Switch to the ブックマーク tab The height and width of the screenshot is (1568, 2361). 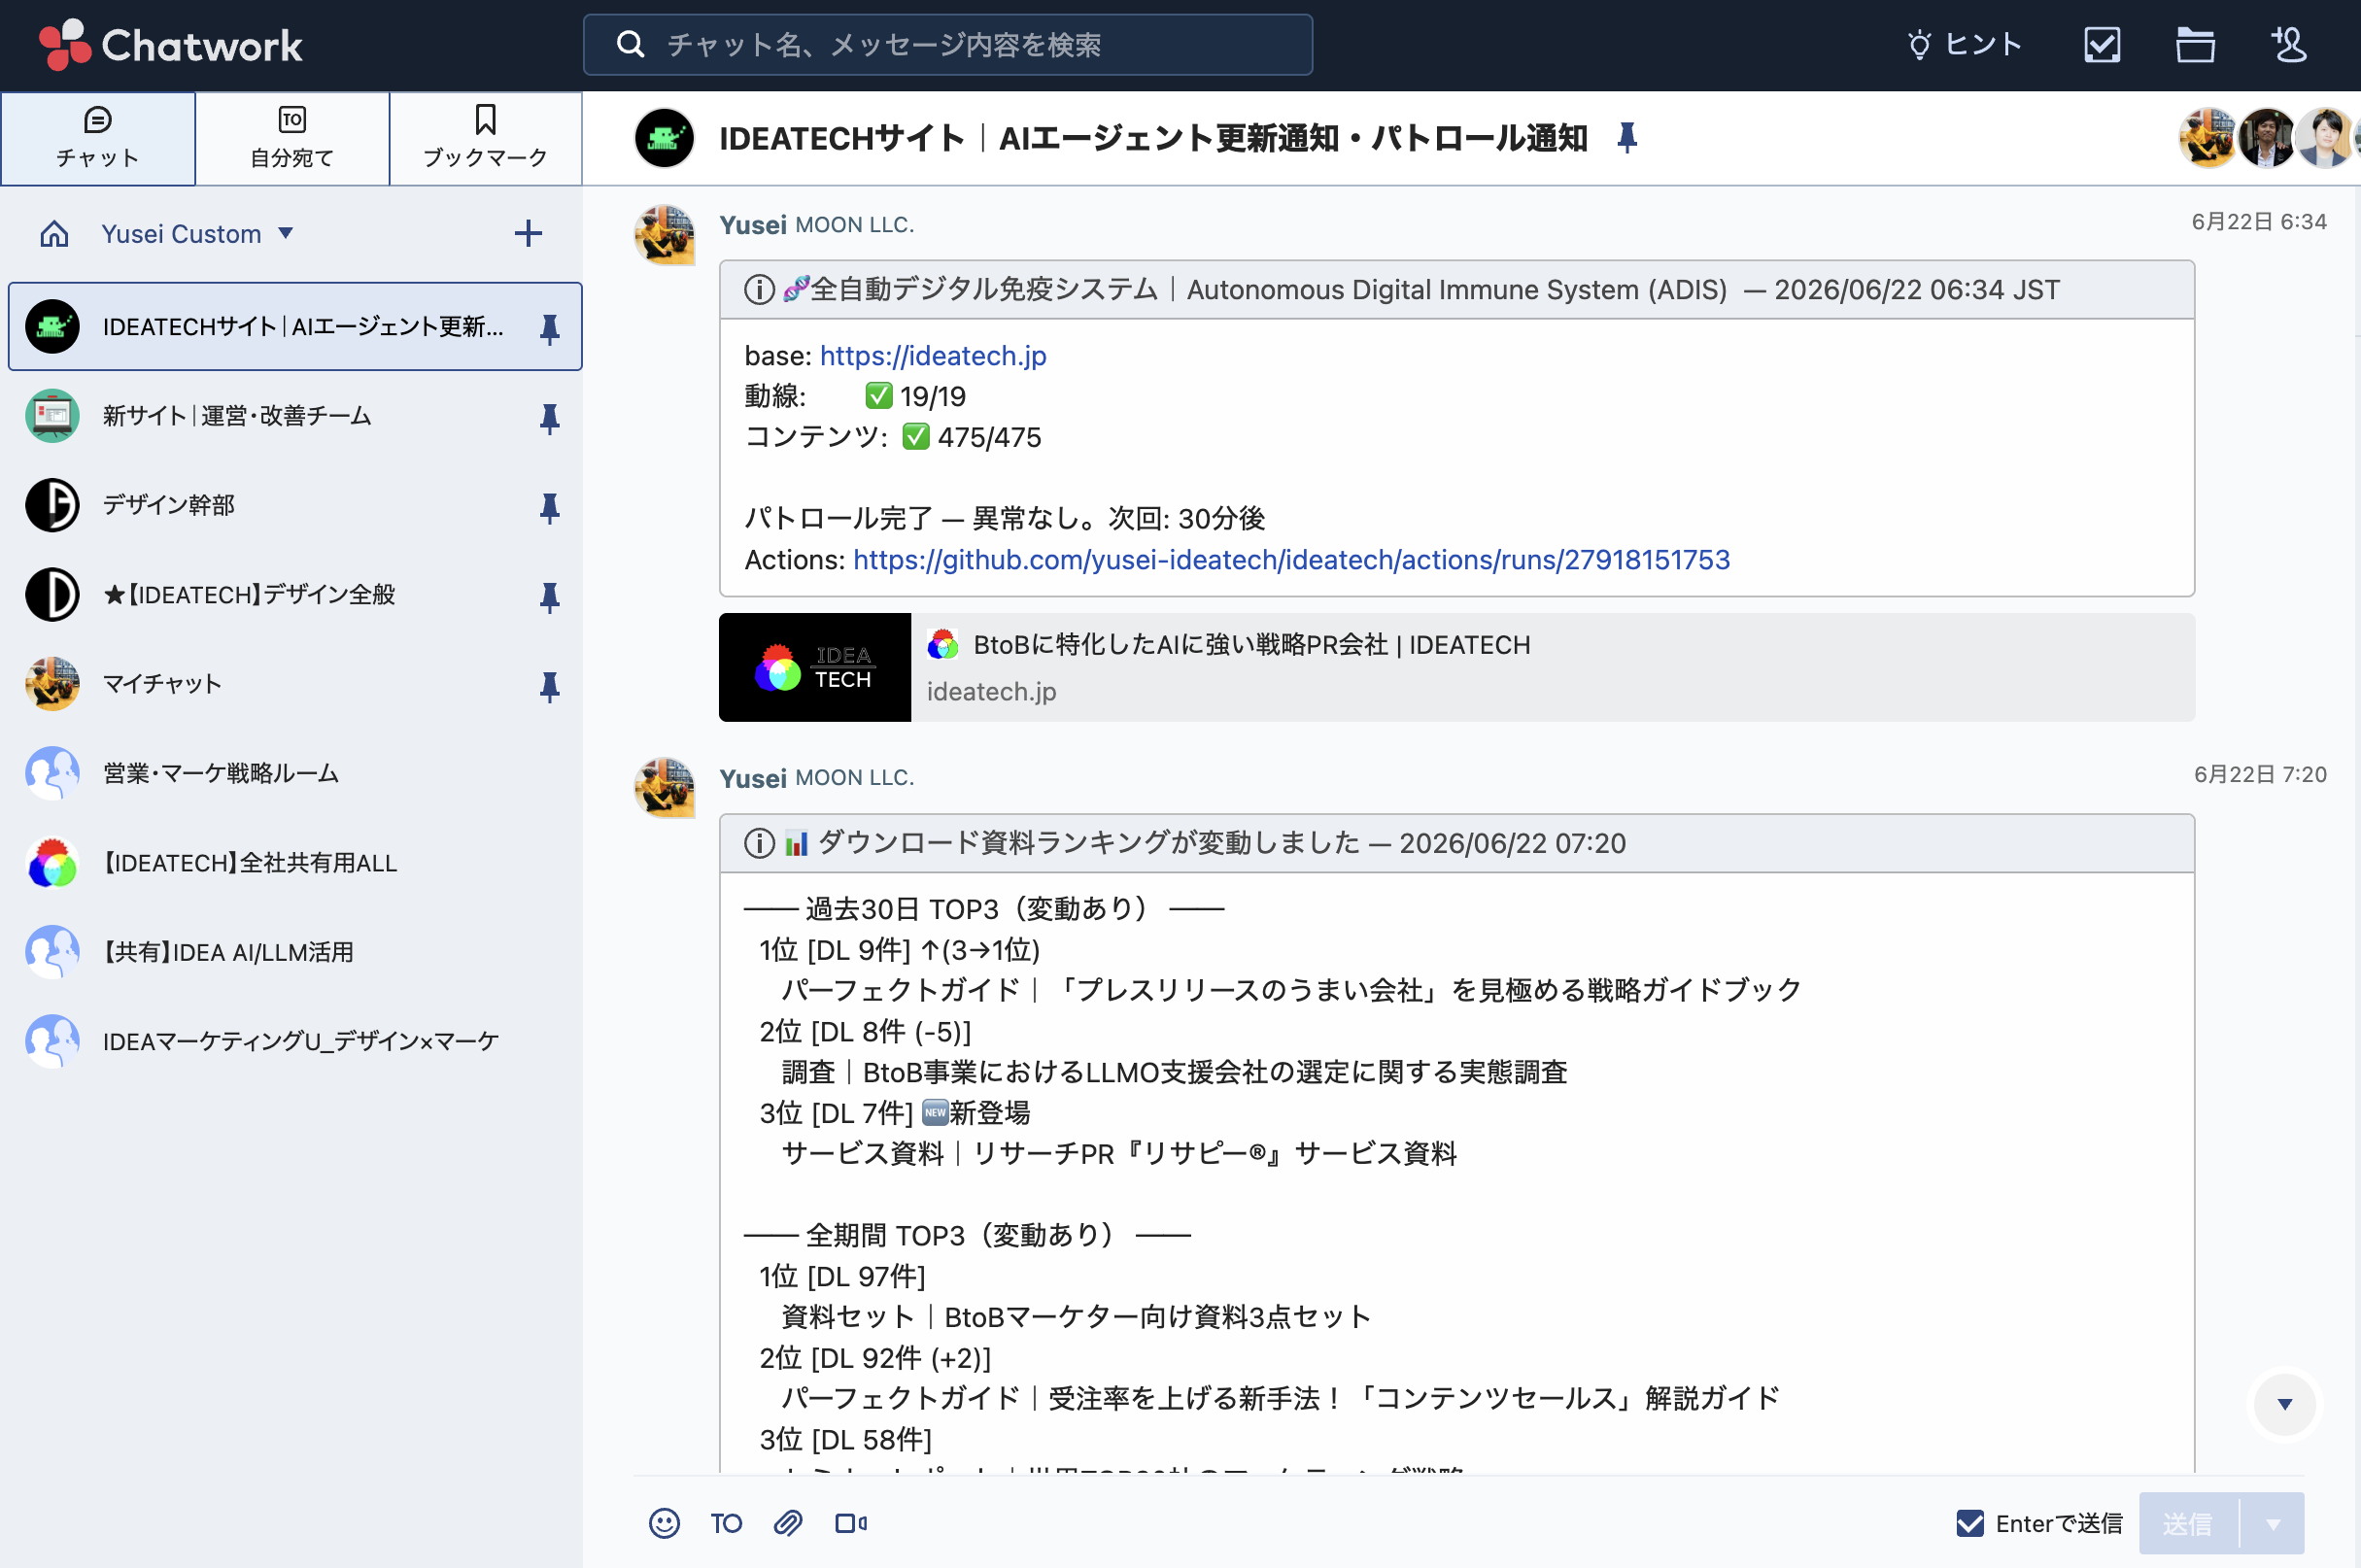(x=485, y=138)
